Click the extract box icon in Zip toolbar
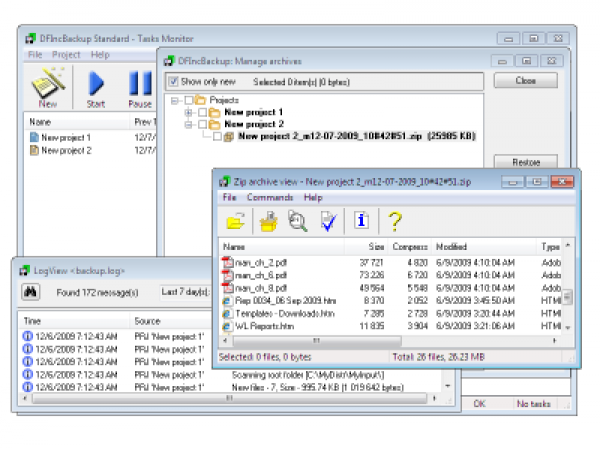Viewport: 600px width, 449px height. tap(268, 221)
